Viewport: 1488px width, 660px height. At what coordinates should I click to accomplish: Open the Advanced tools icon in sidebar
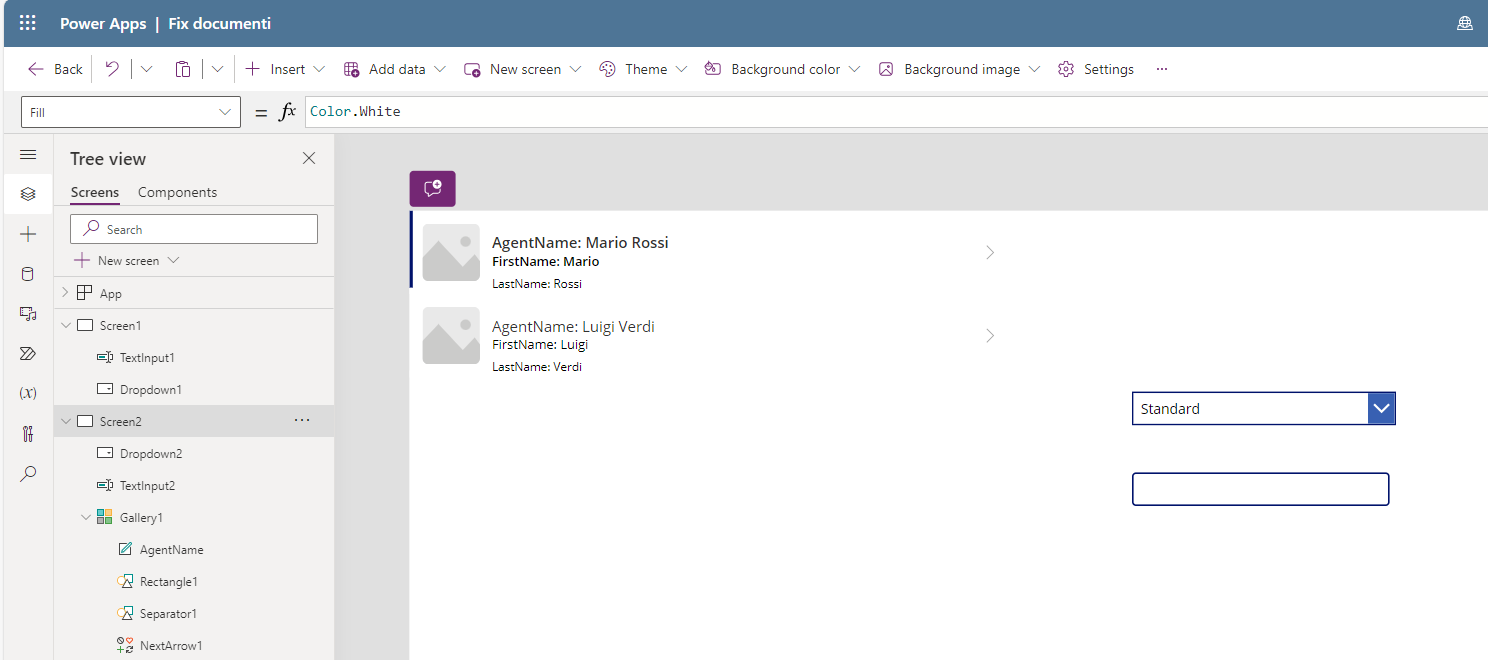(x=27, y=433)
